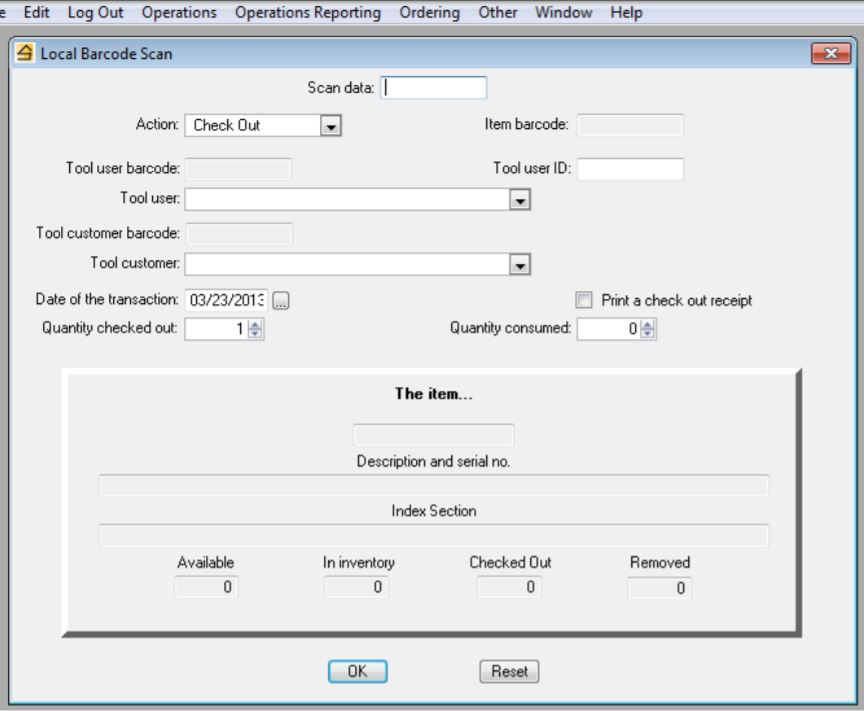The height and width of the screenshot is (711, 864).
Task: Click the Tool user combo box text area
Action: (347, 200)
